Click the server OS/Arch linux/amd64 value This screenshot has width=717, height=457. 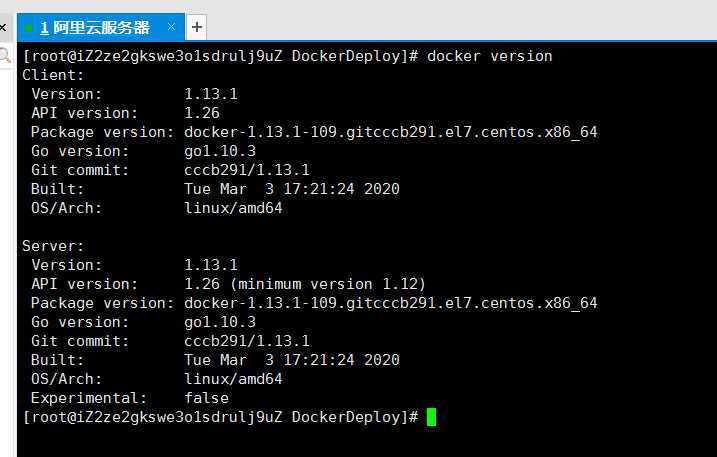click(x=233, y=379)
